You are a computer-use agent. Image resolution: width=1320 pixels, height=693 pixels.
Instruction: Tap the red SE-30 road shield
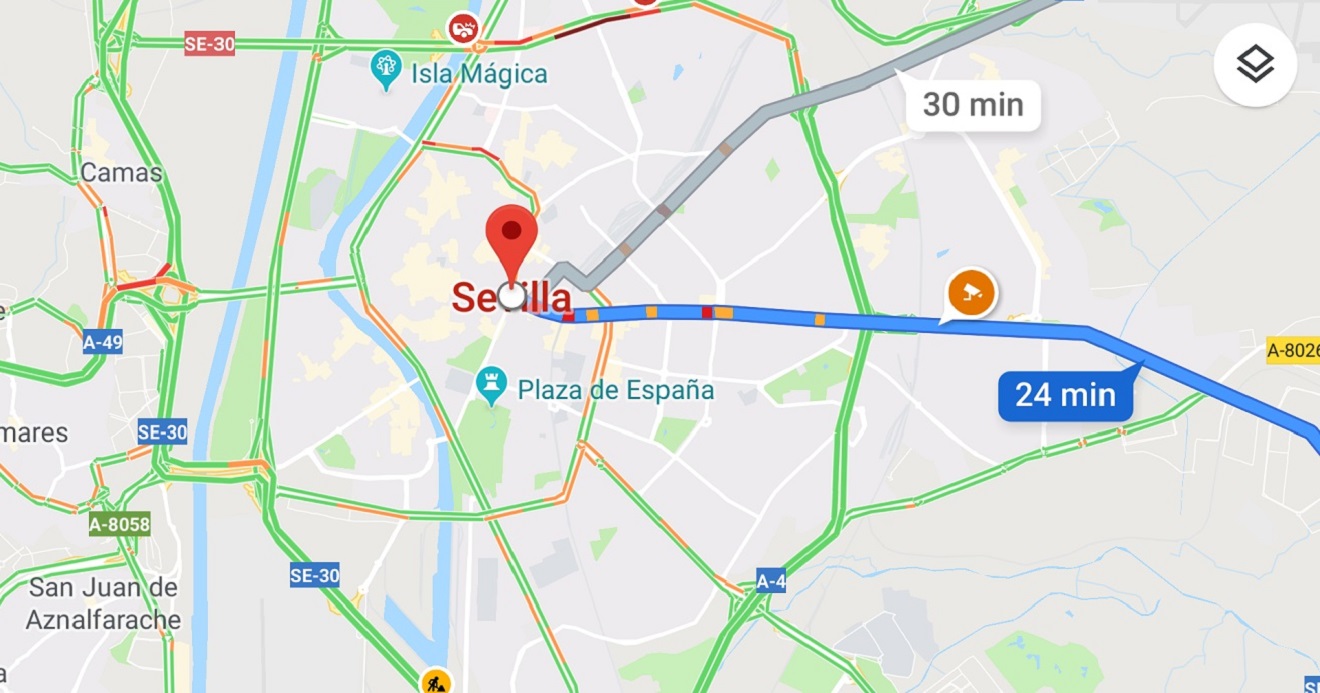(210, 43)
